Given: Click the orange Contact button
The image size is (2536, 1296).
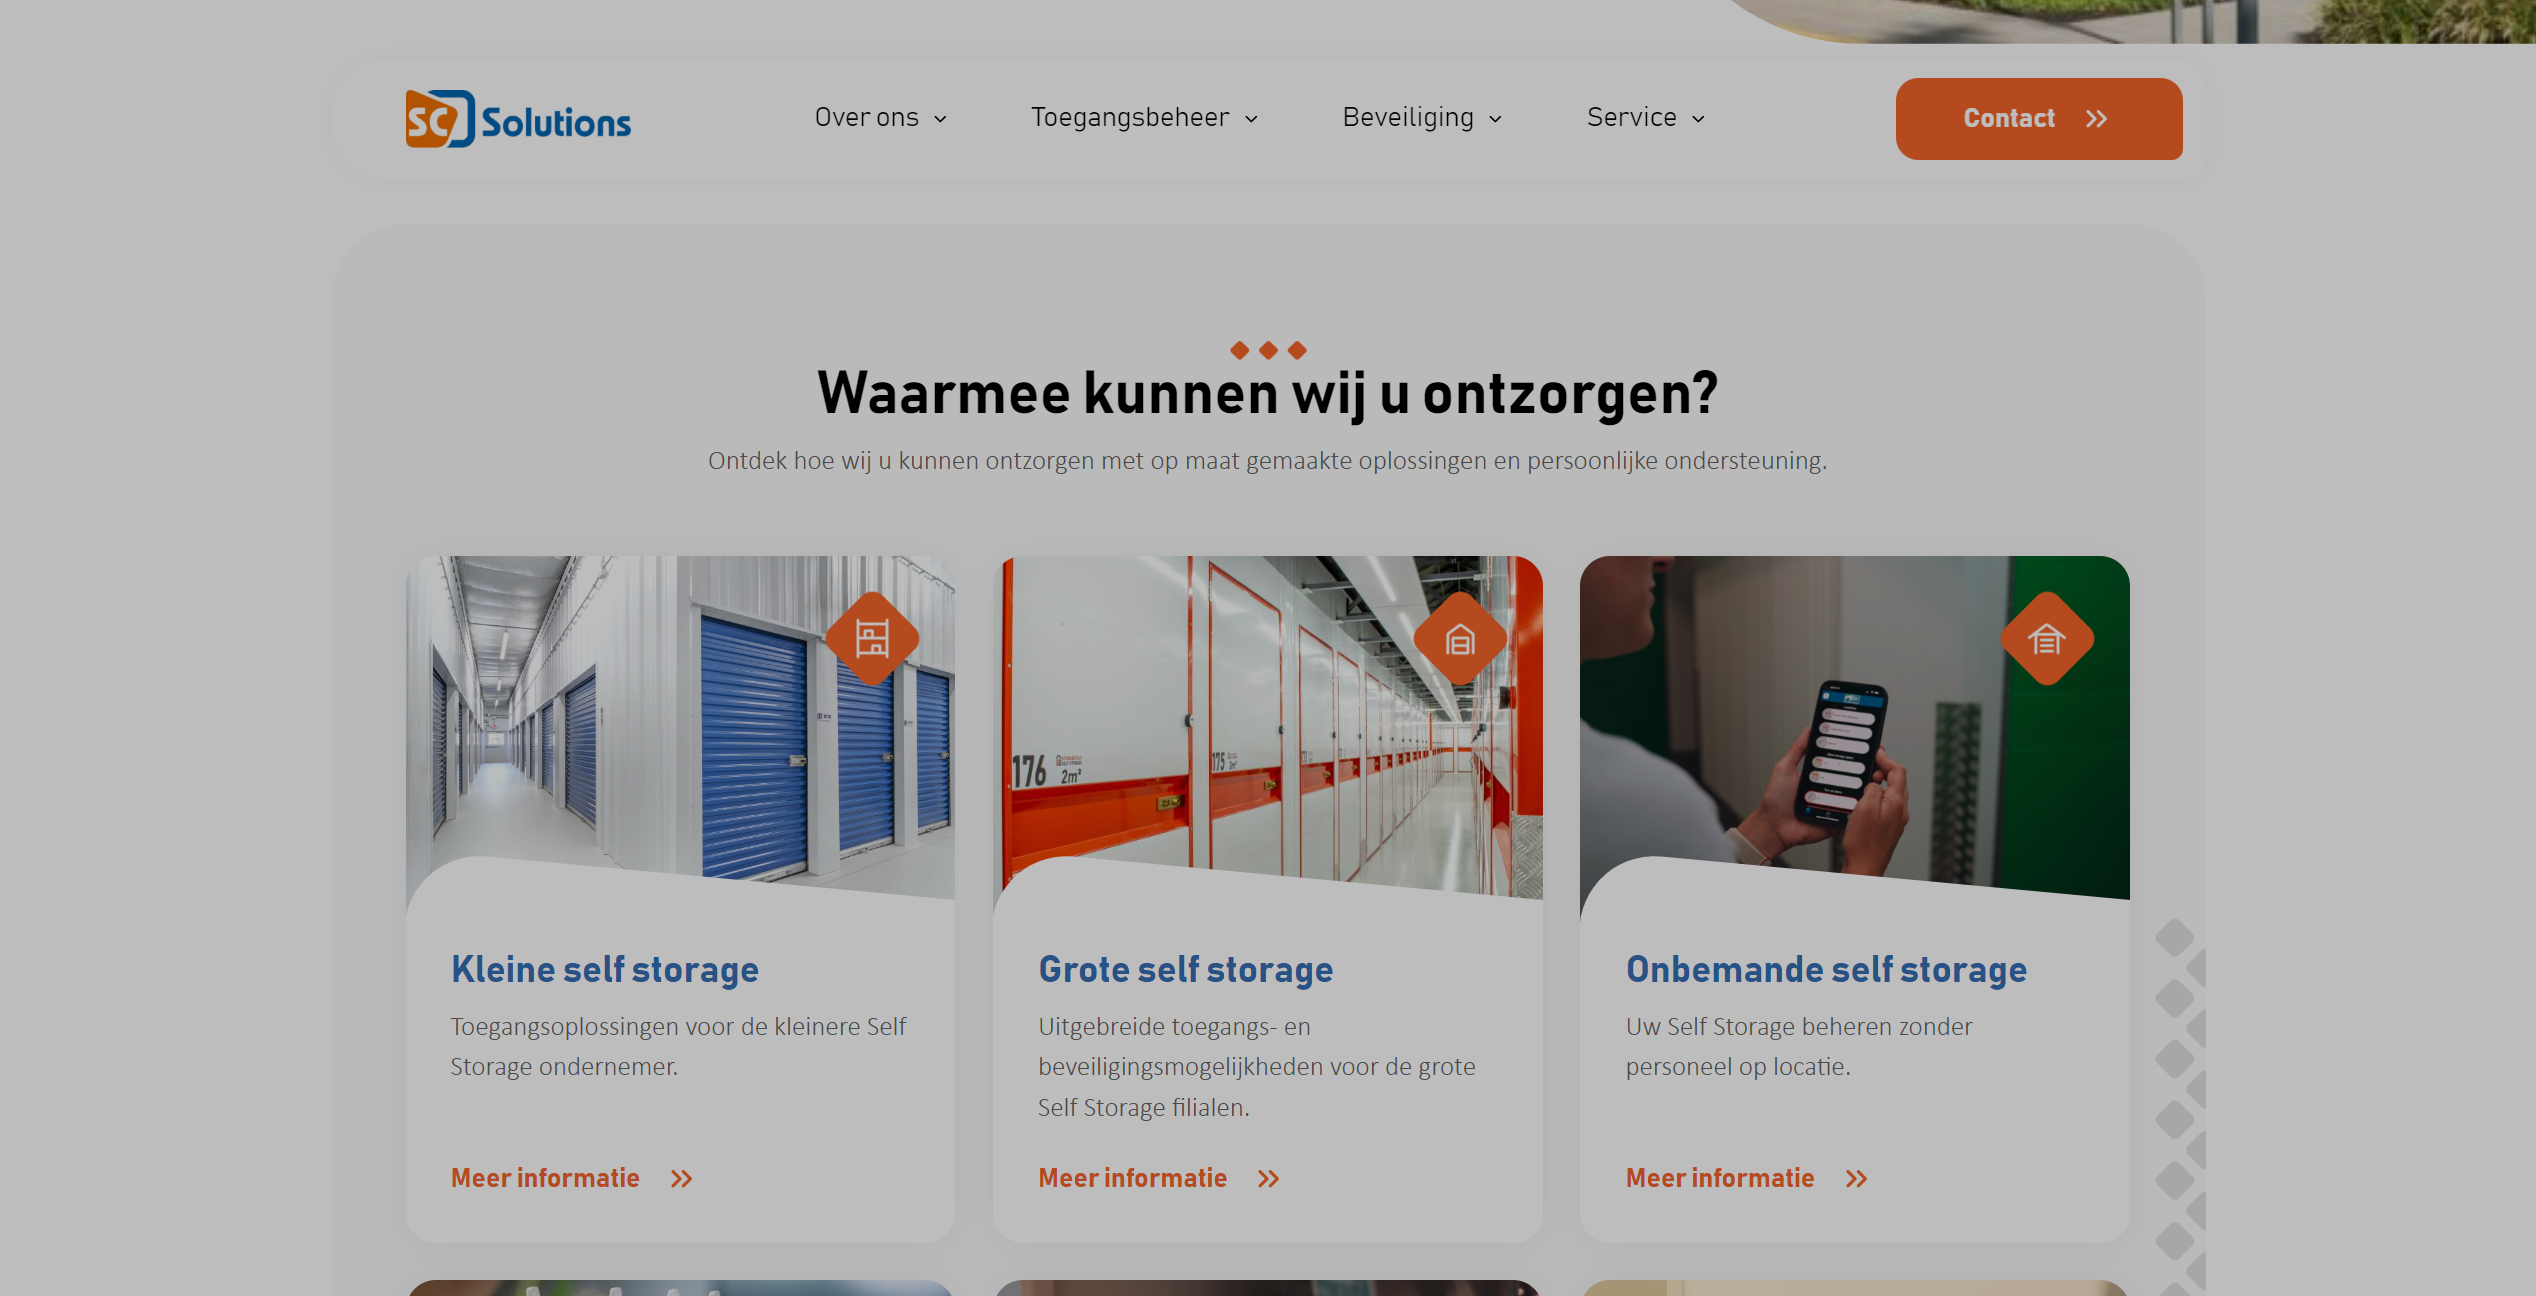Looking at the screenshot, I should pyautogui.click(x=2039, y=119).
